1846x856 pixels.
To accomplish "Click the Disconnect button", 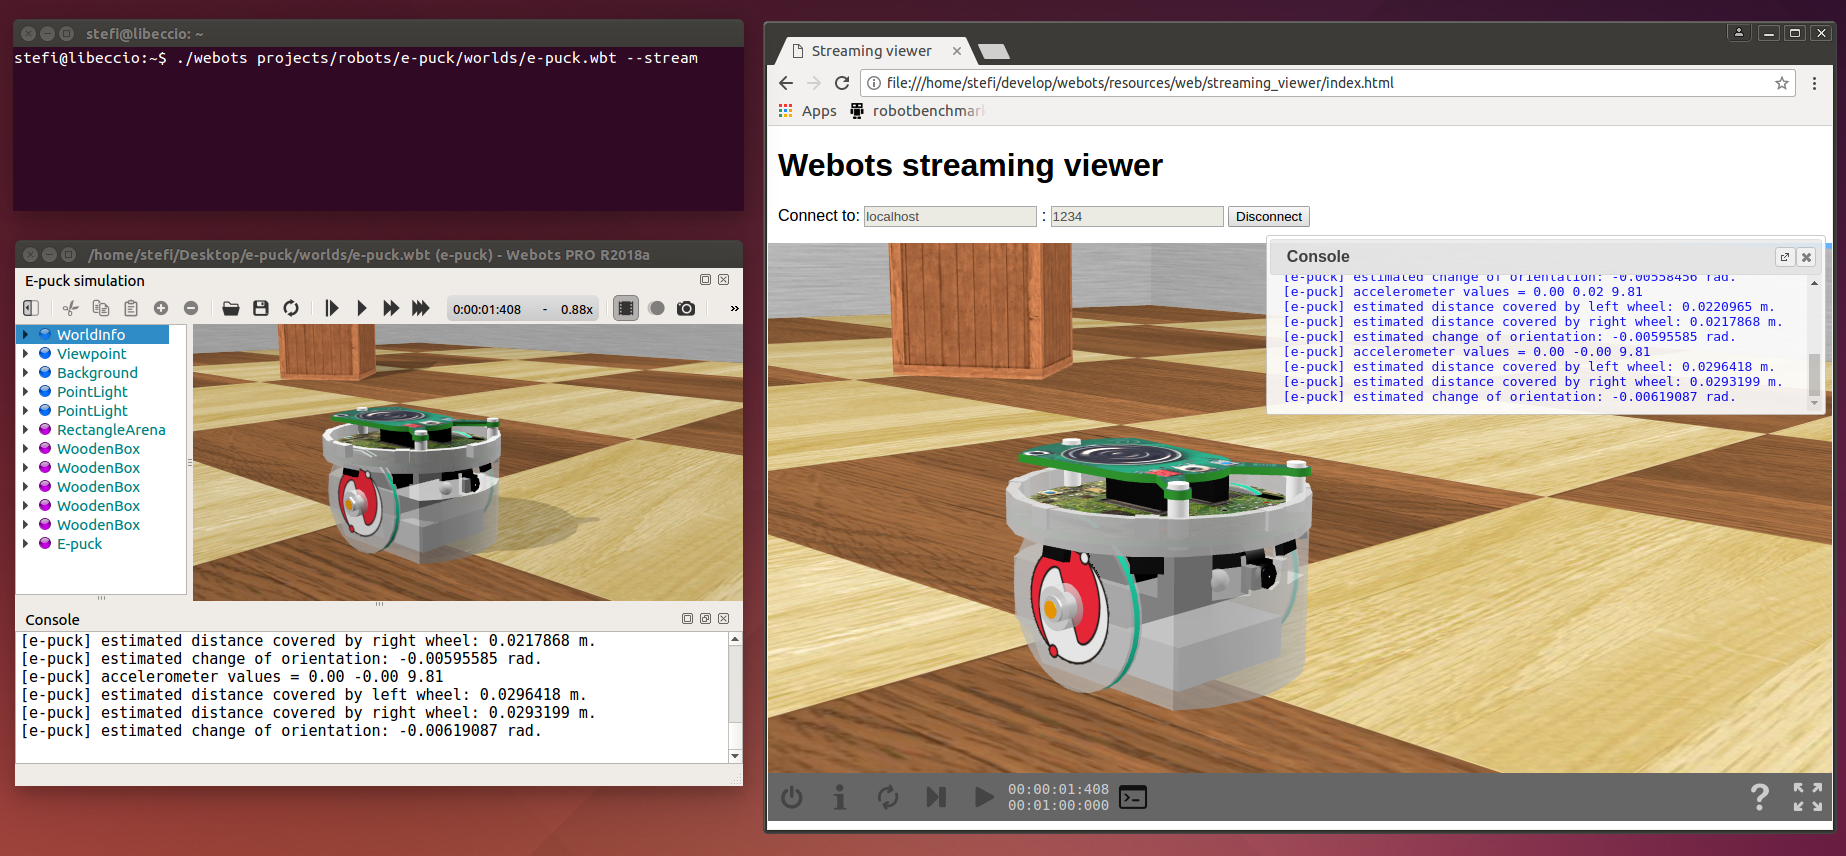I will point(1268,216).
